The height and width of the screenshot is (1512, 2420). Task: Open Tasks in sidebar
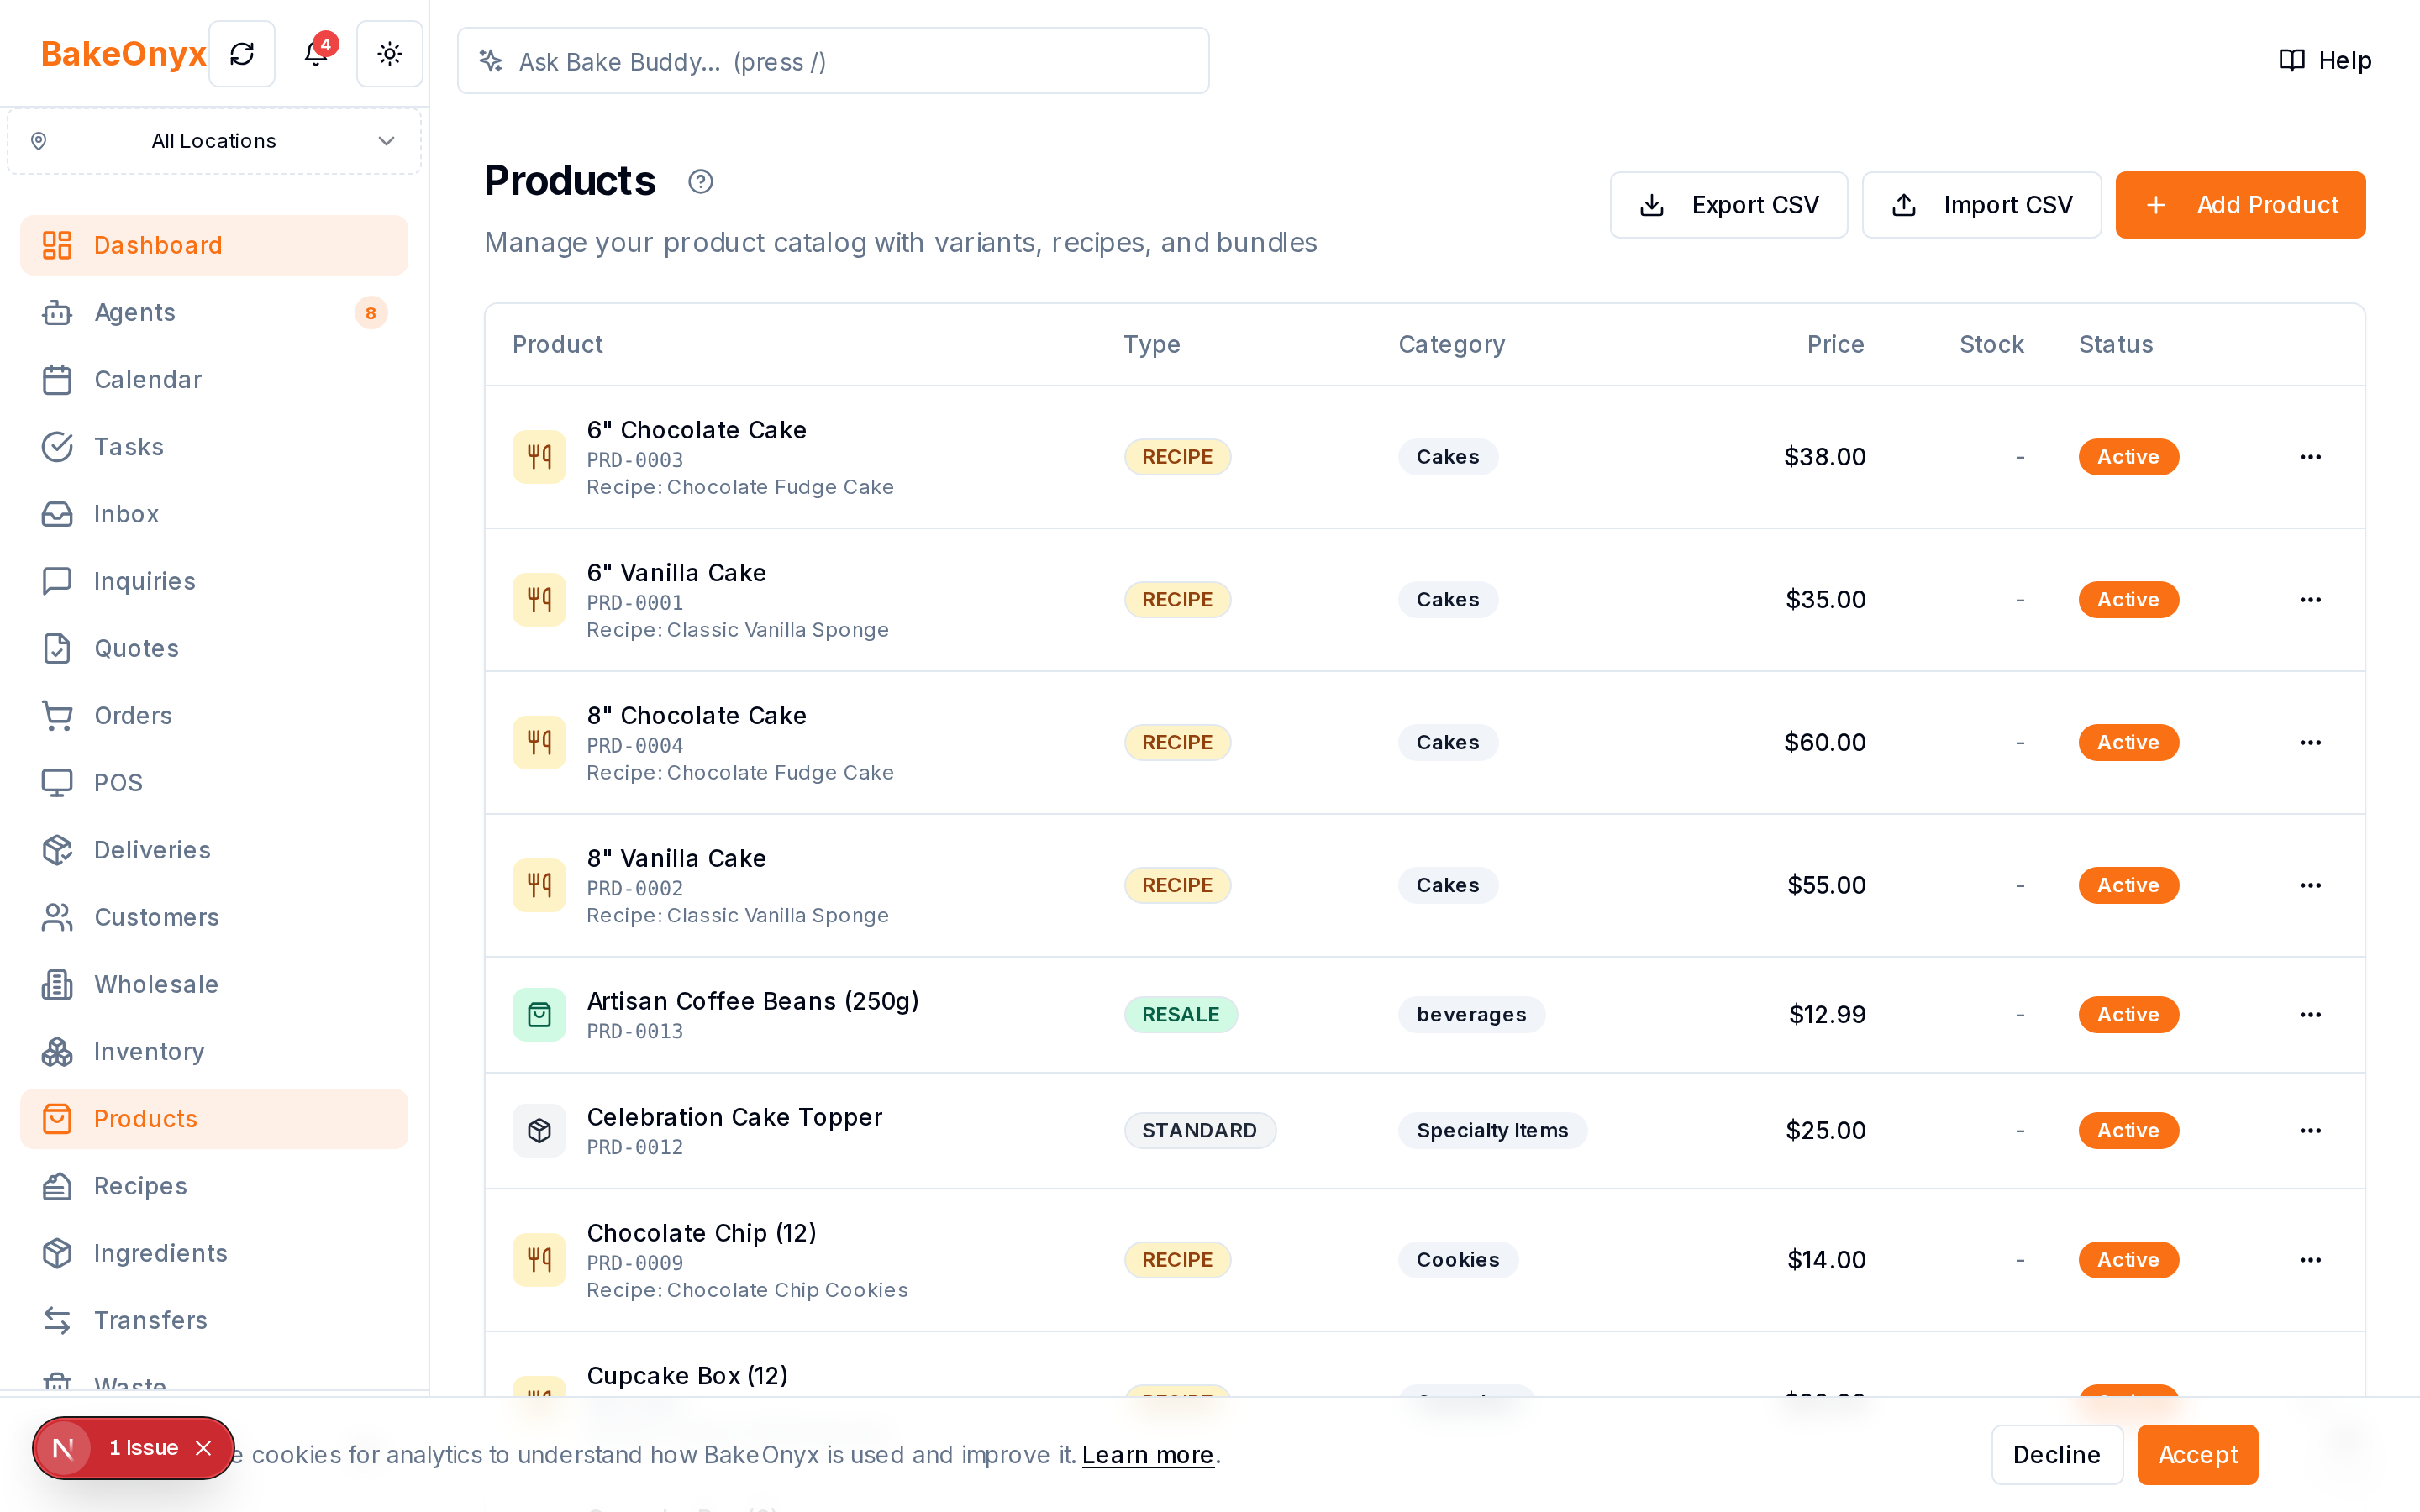[214, 447]
